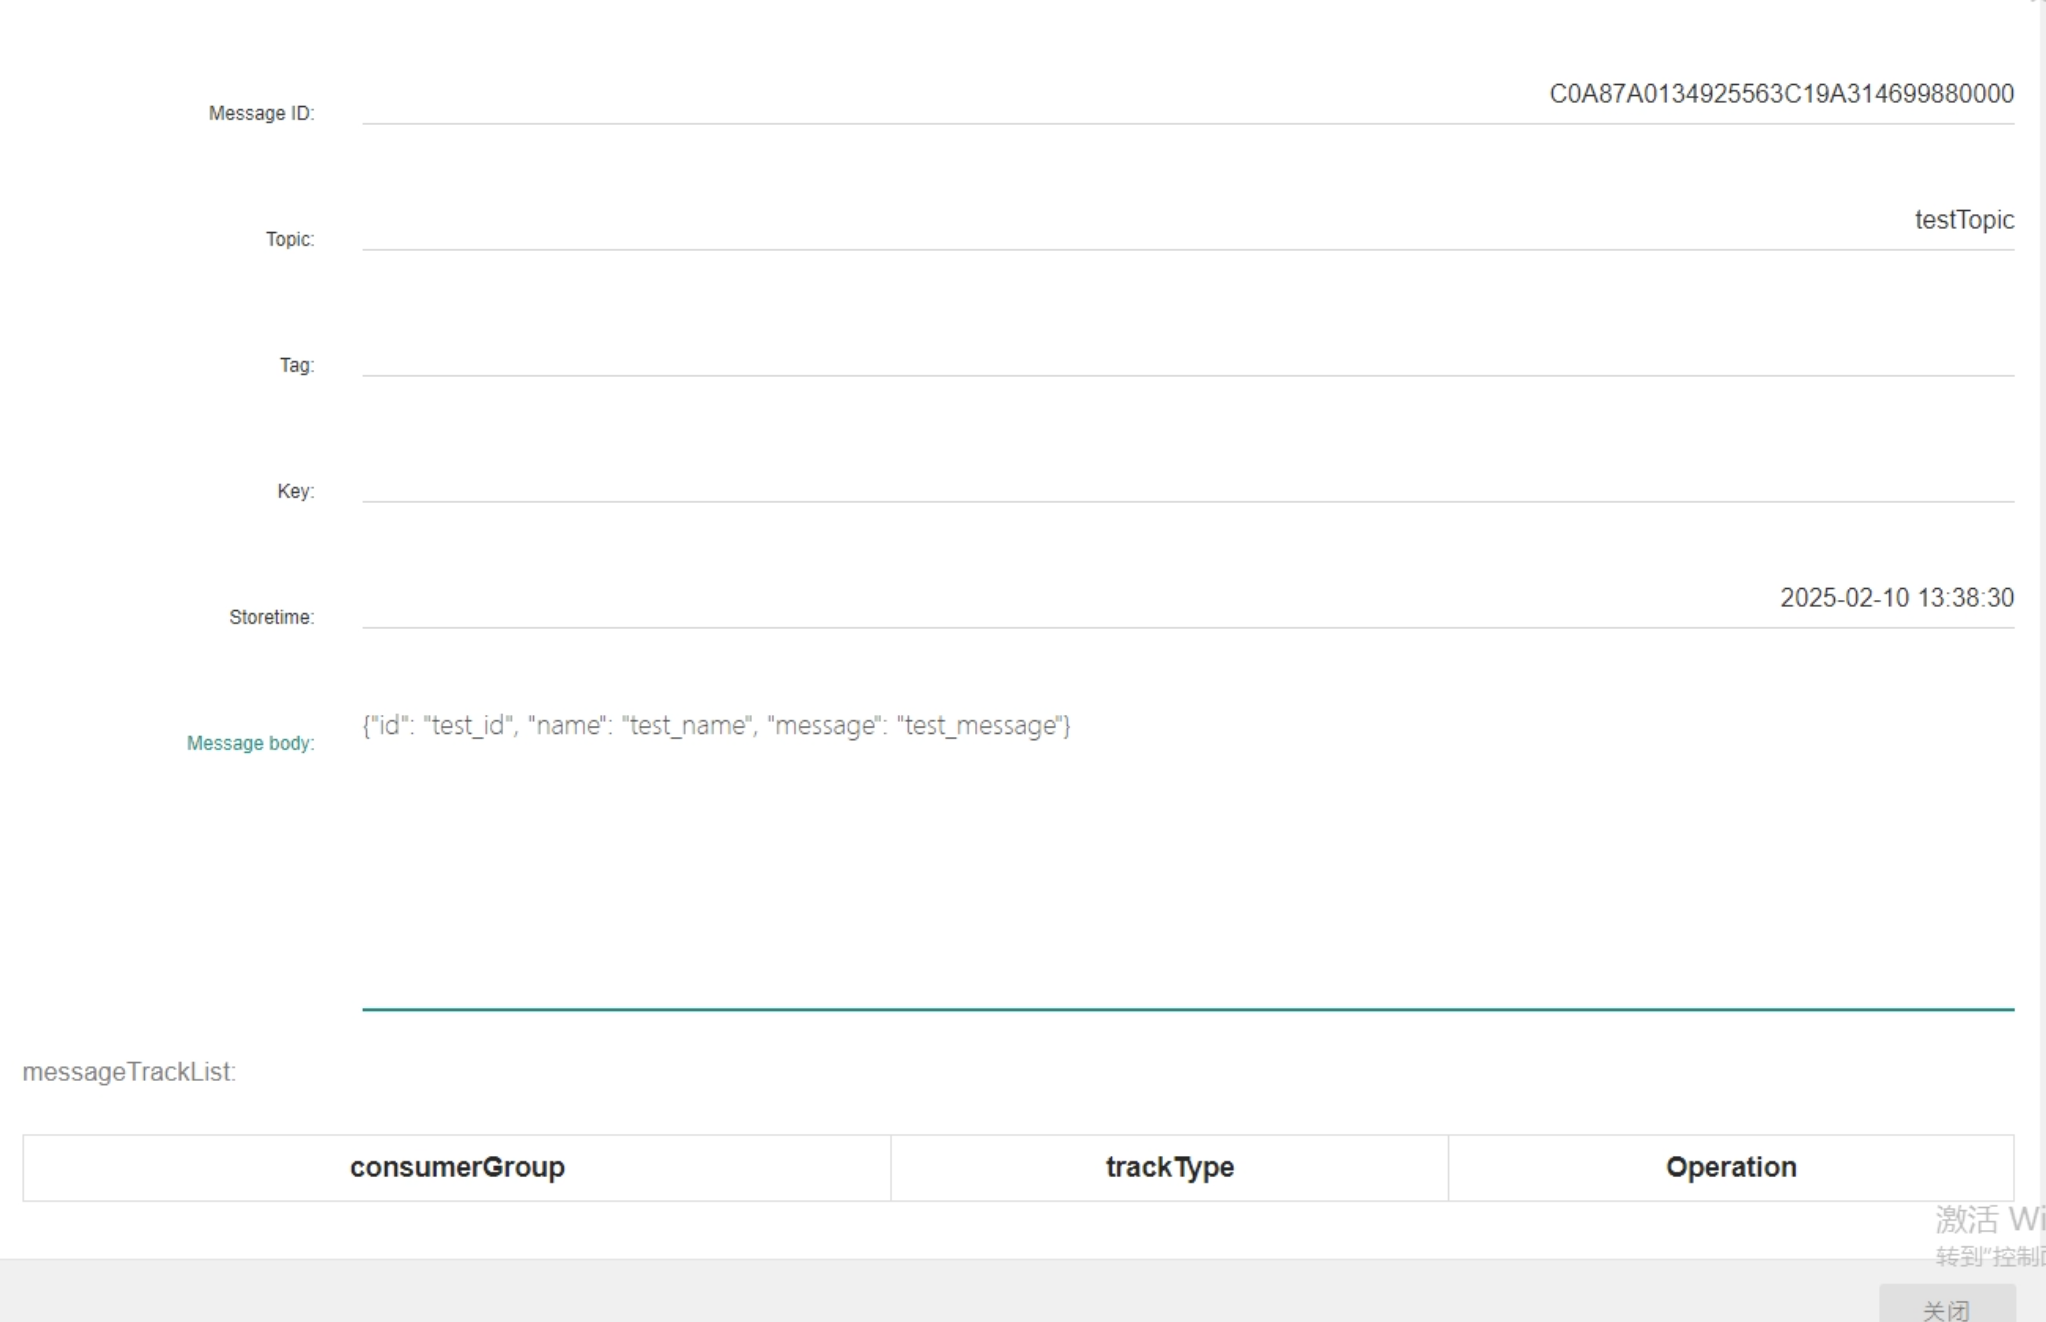2046x1322 pixels.
Task: Click the JSON text in the message body
Action: pyautogui.click(x=716, y=725)
